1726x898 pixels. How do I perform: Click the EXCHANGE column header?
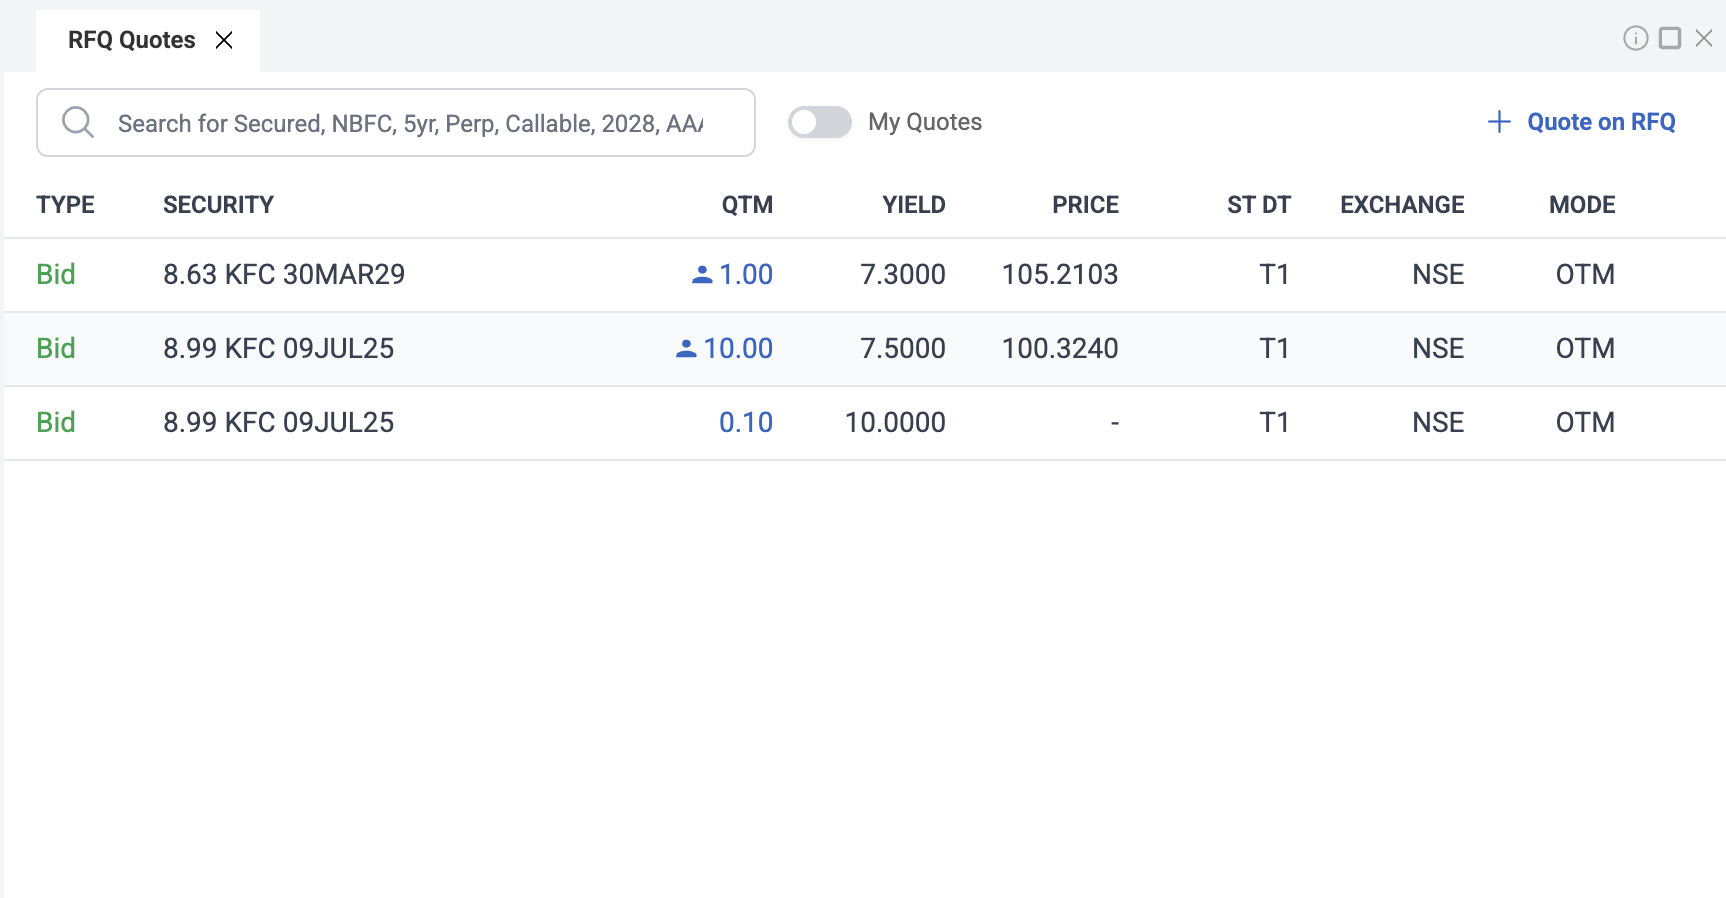[x=1402, y=205]
